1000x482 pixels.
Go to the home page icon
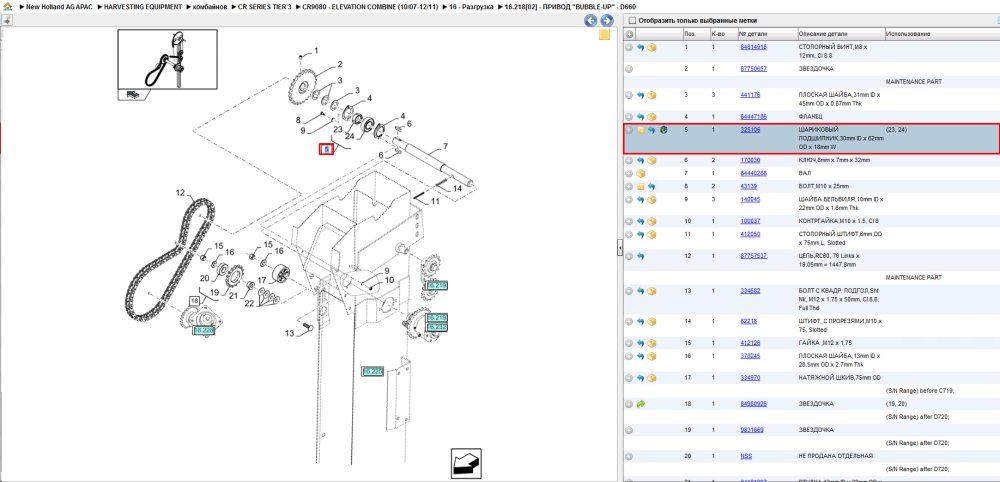coord(8,6)
